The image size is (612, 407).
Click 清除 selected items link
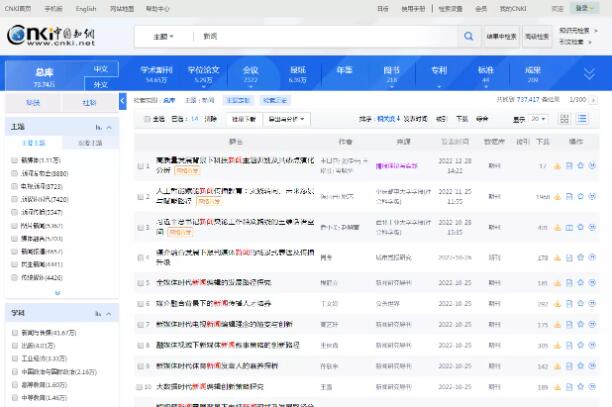[210, 119]
